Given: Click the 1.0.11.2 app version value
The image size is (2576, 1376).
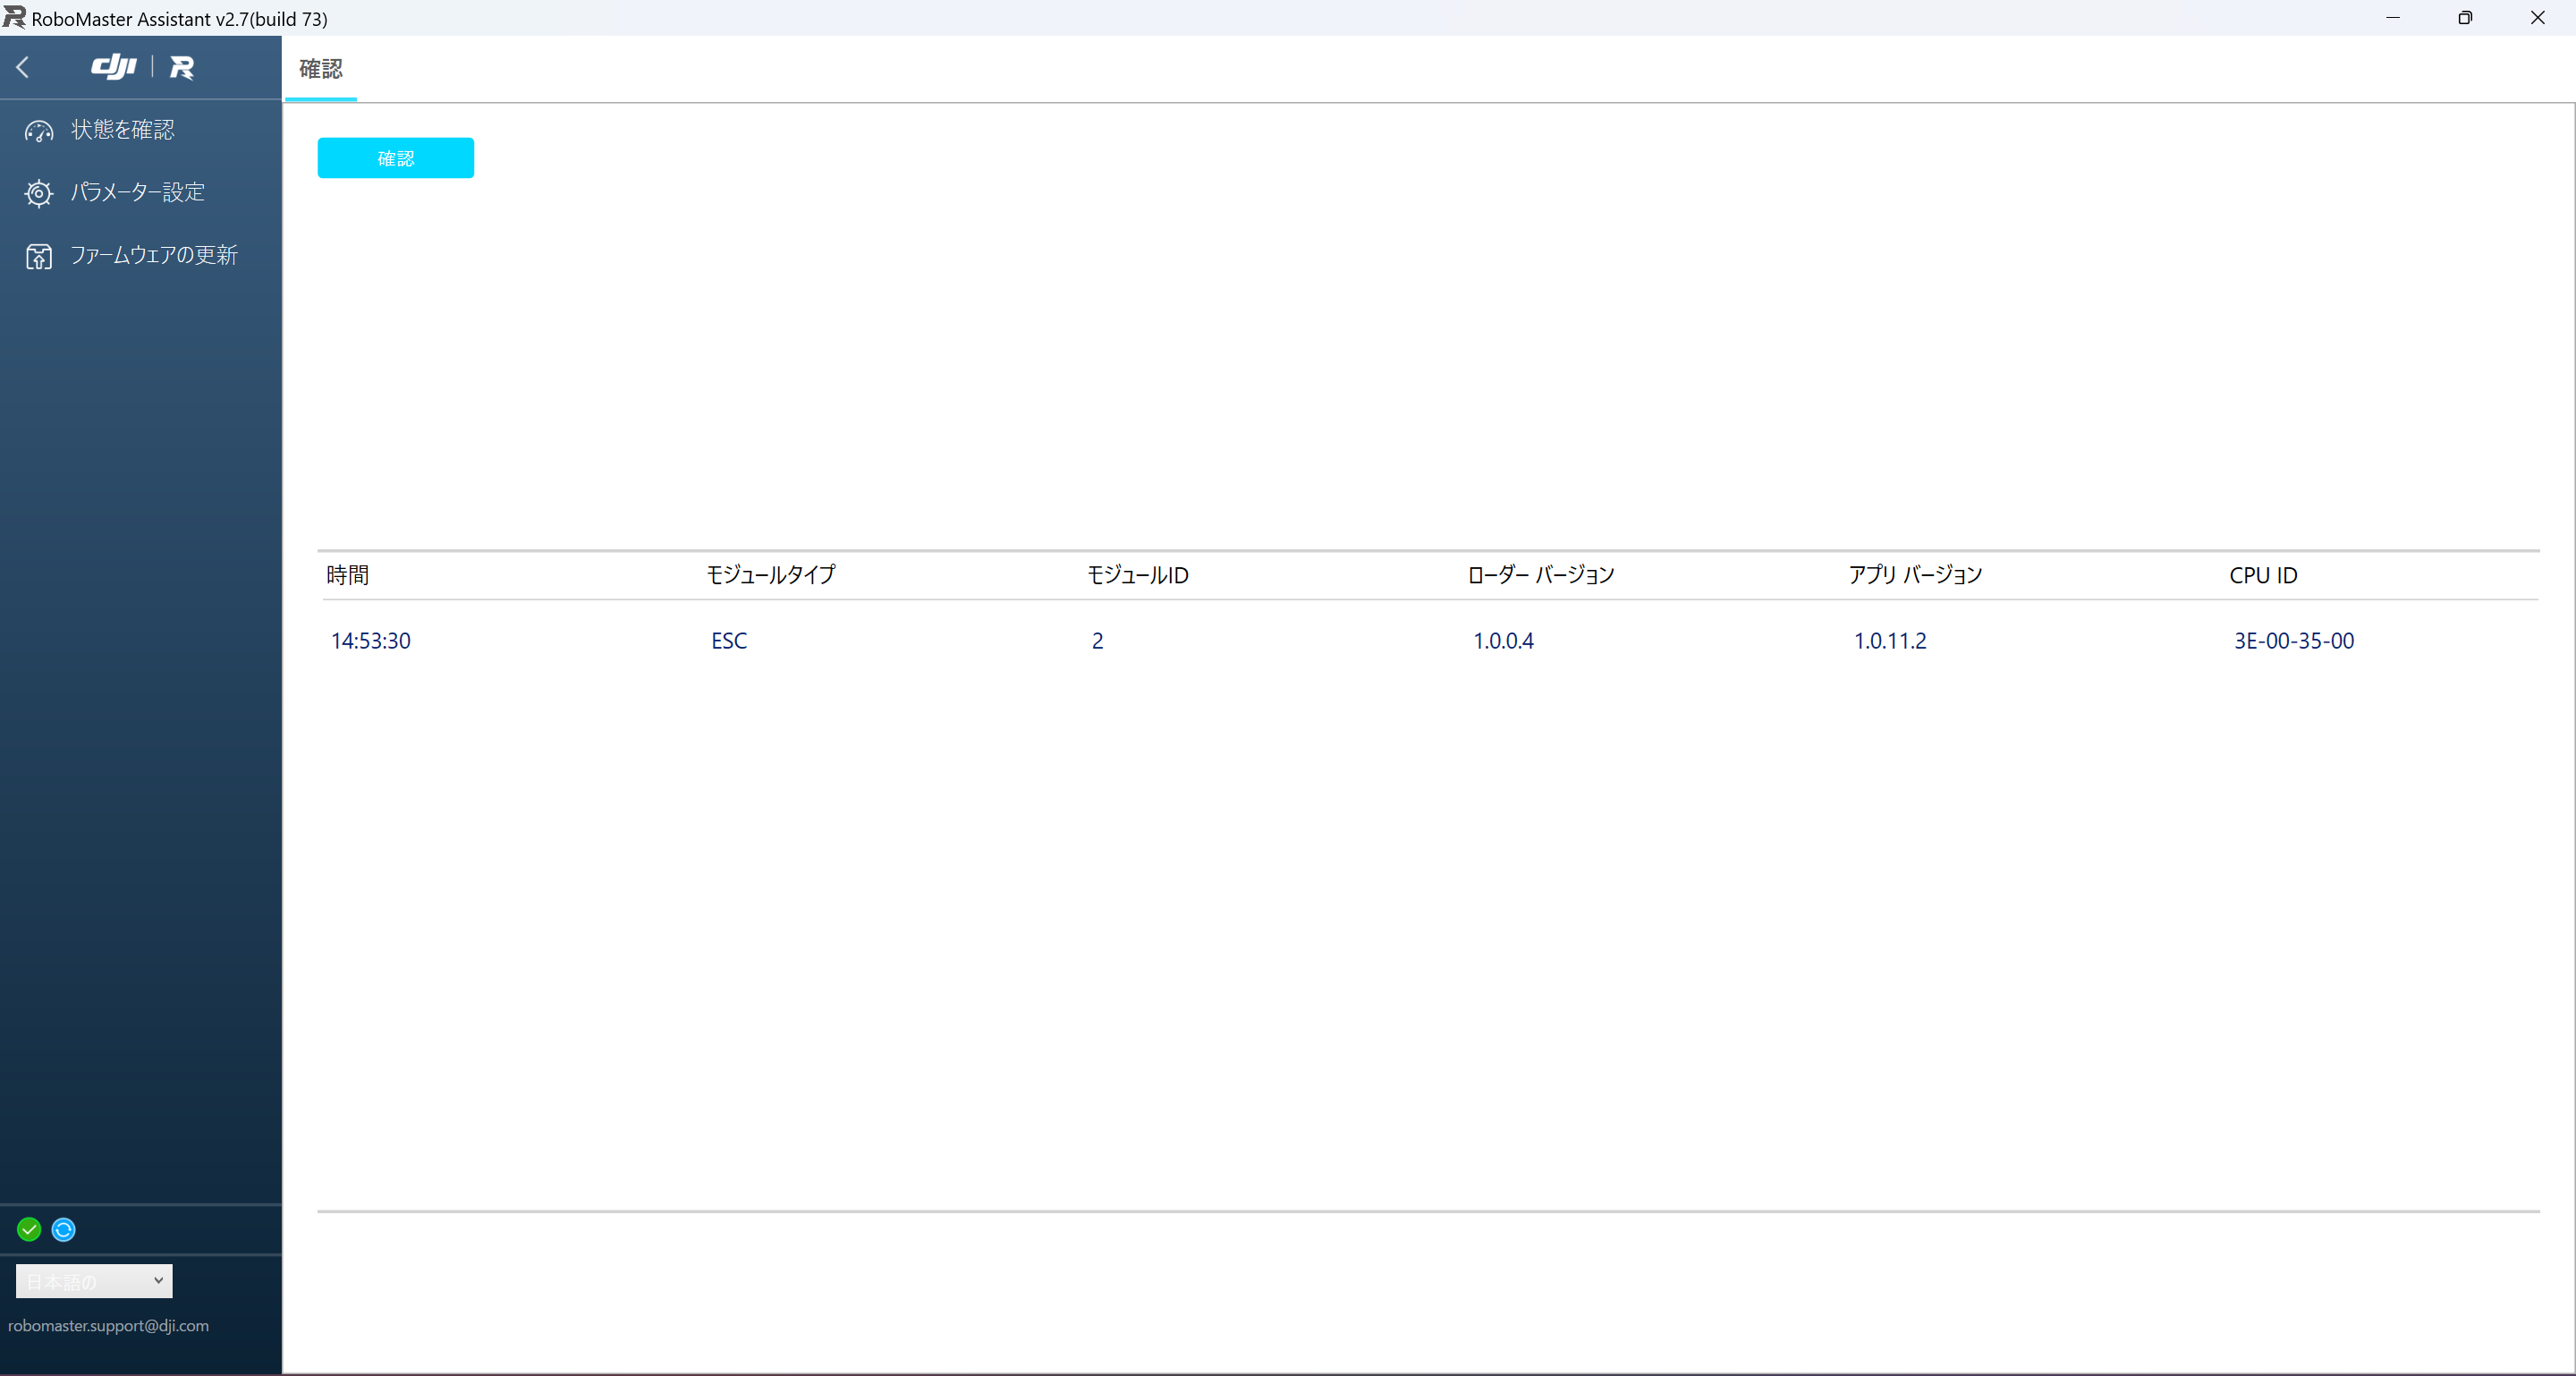Looking at the screenshot, I should point(1890,641).
